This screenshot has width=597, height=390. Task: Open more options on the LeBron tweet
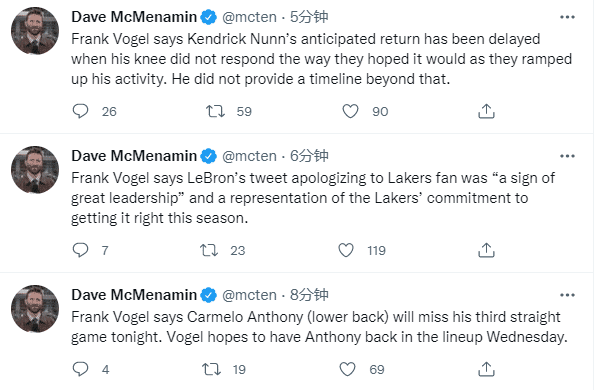coord(567,156)
